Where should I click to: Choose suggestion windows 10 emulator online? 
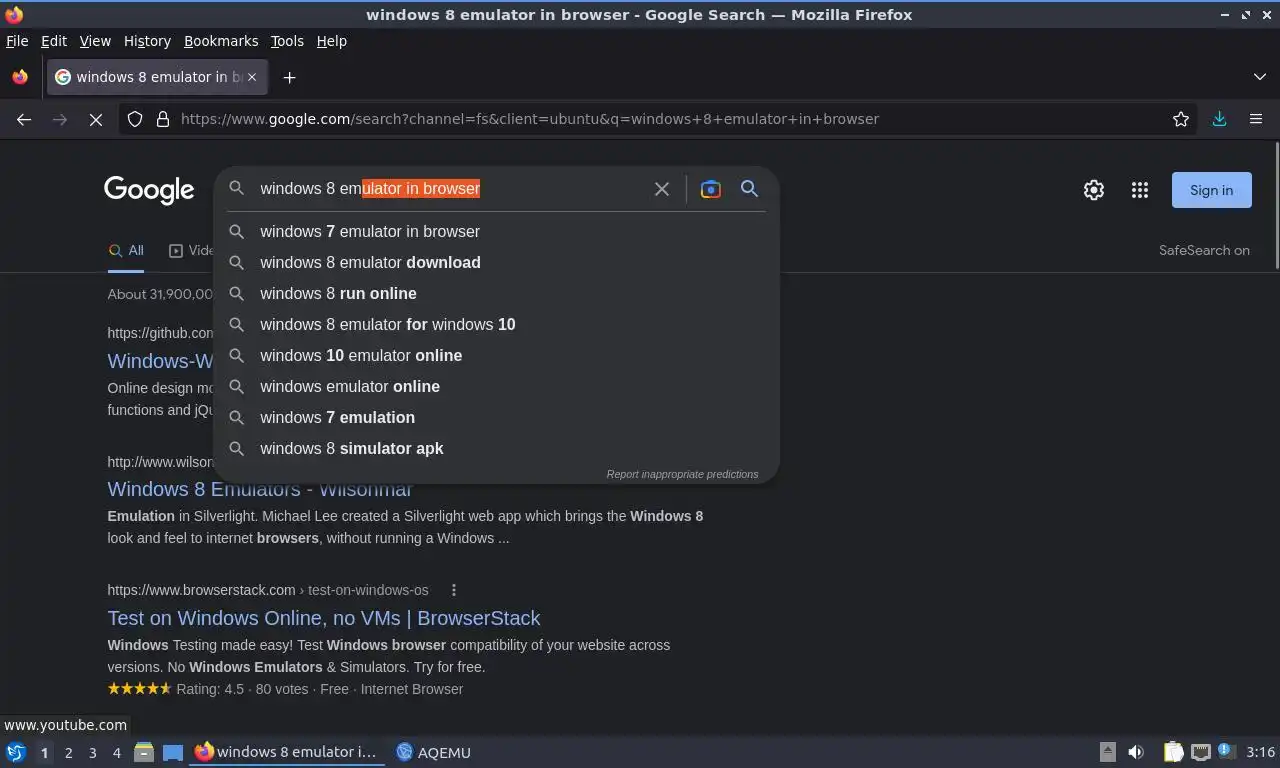tap(496, 355)
